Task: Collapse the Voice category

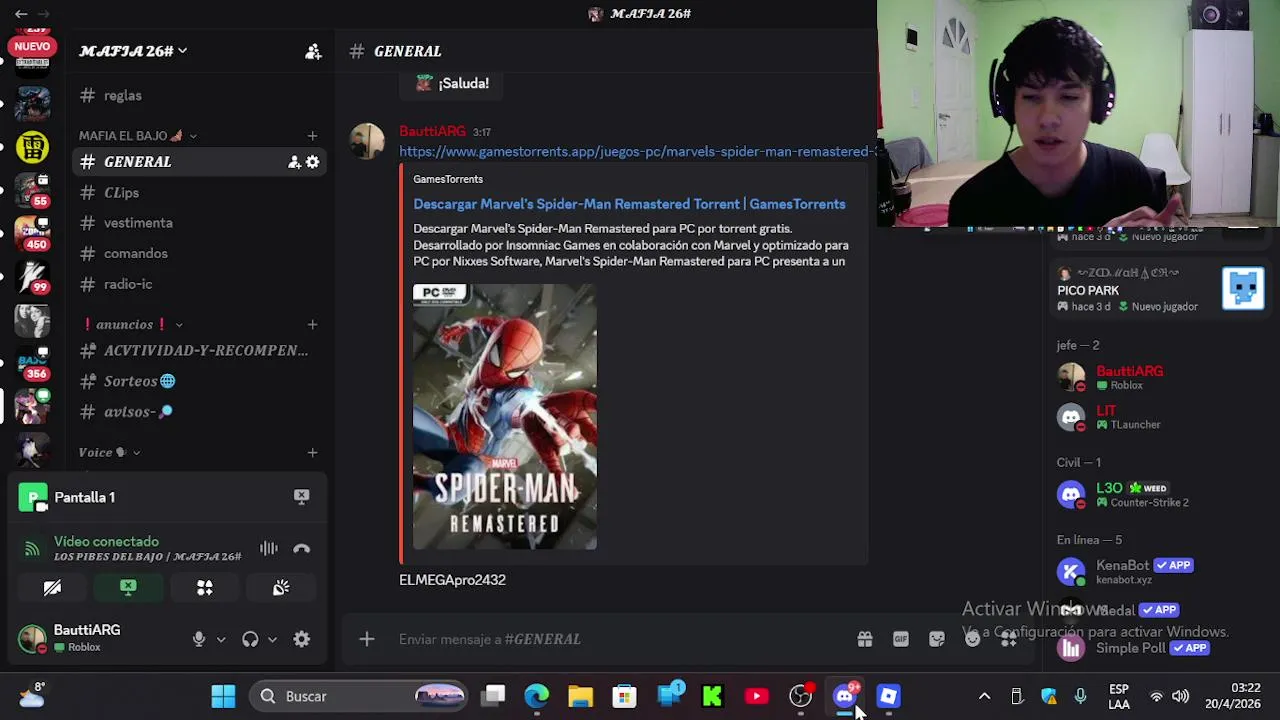Action: [x=110, y=452]
